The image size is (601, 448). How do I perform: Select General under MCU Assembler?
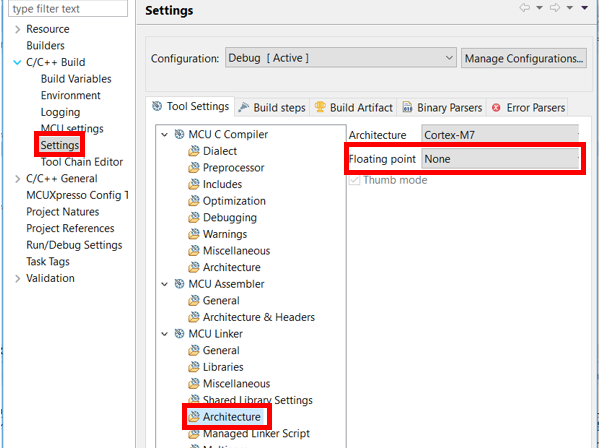point(221,300)
